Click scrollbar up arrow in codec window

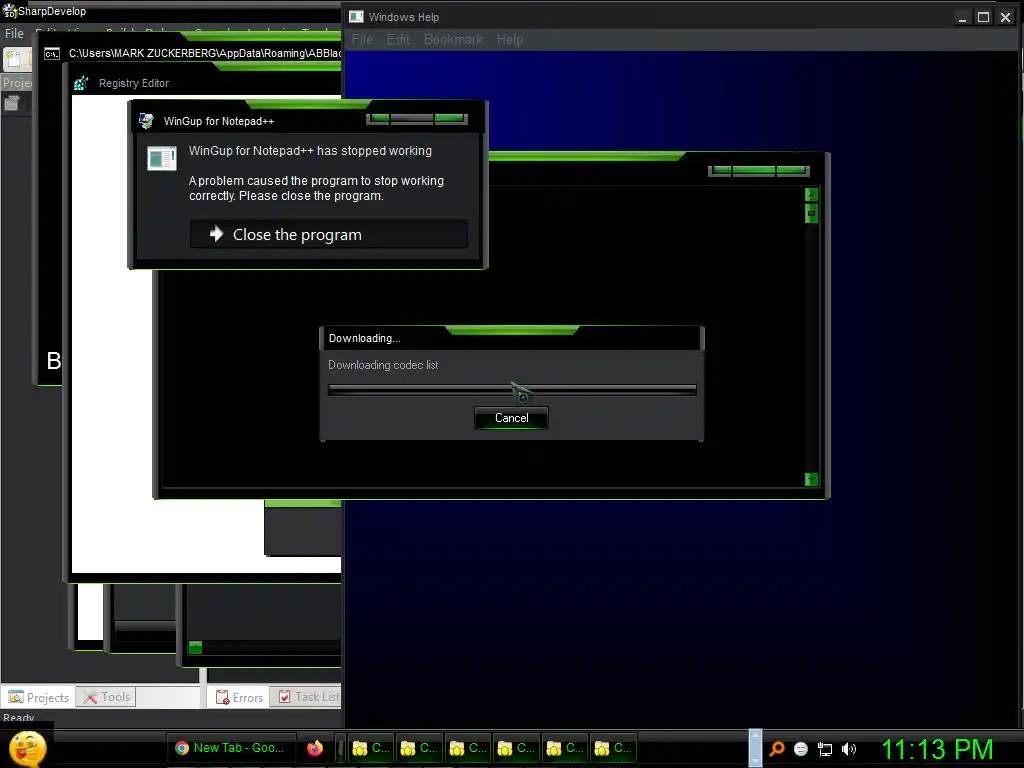pos(811,194)
